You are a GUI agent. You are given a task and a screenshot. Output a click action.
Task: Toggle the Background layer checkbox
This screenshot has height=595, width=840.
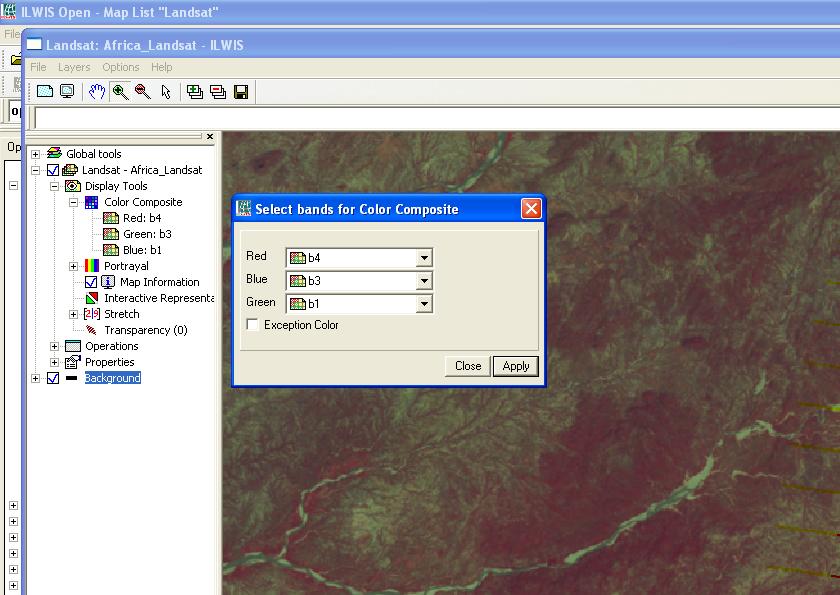tap(53, 378)
